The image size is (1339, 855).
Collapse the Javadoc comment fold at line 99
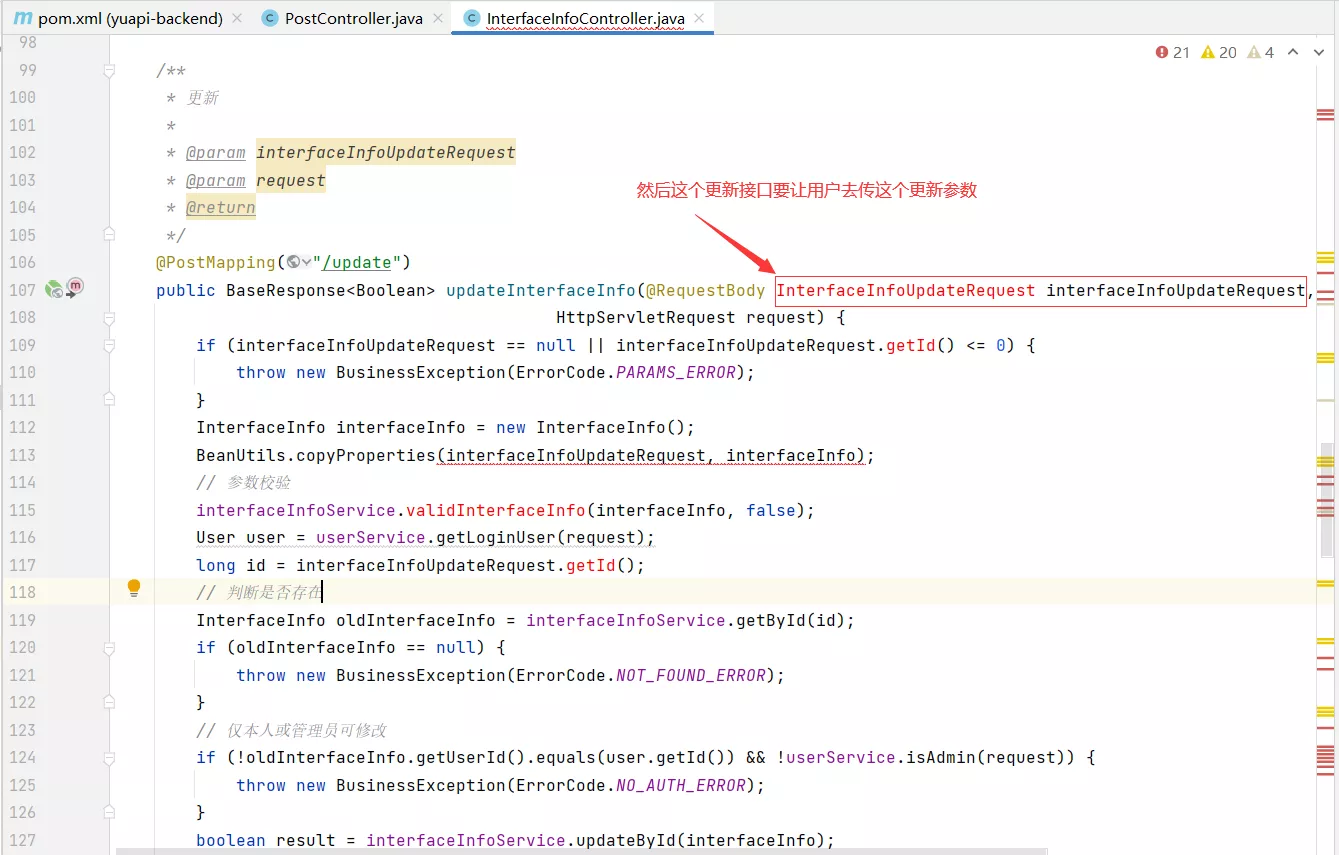coord(109,70)
